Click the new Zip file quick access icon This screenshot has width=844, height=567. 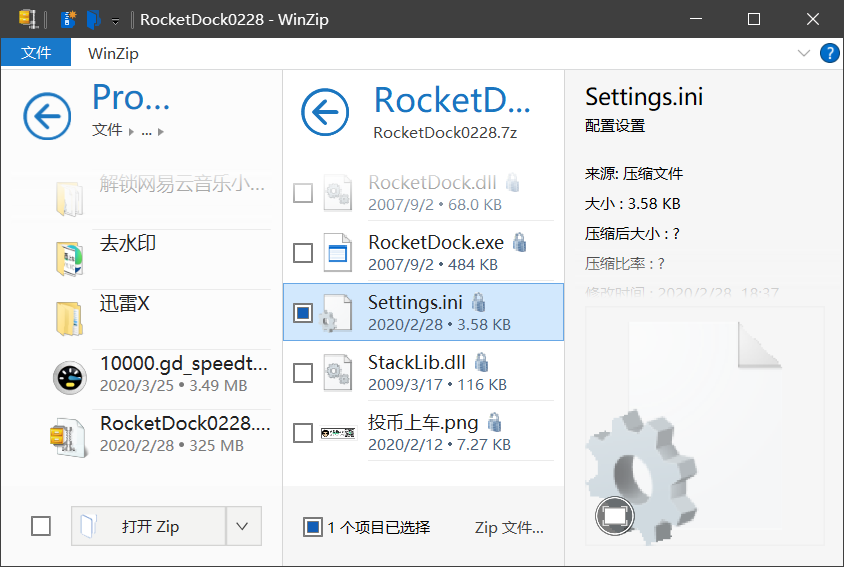point(68,19)
